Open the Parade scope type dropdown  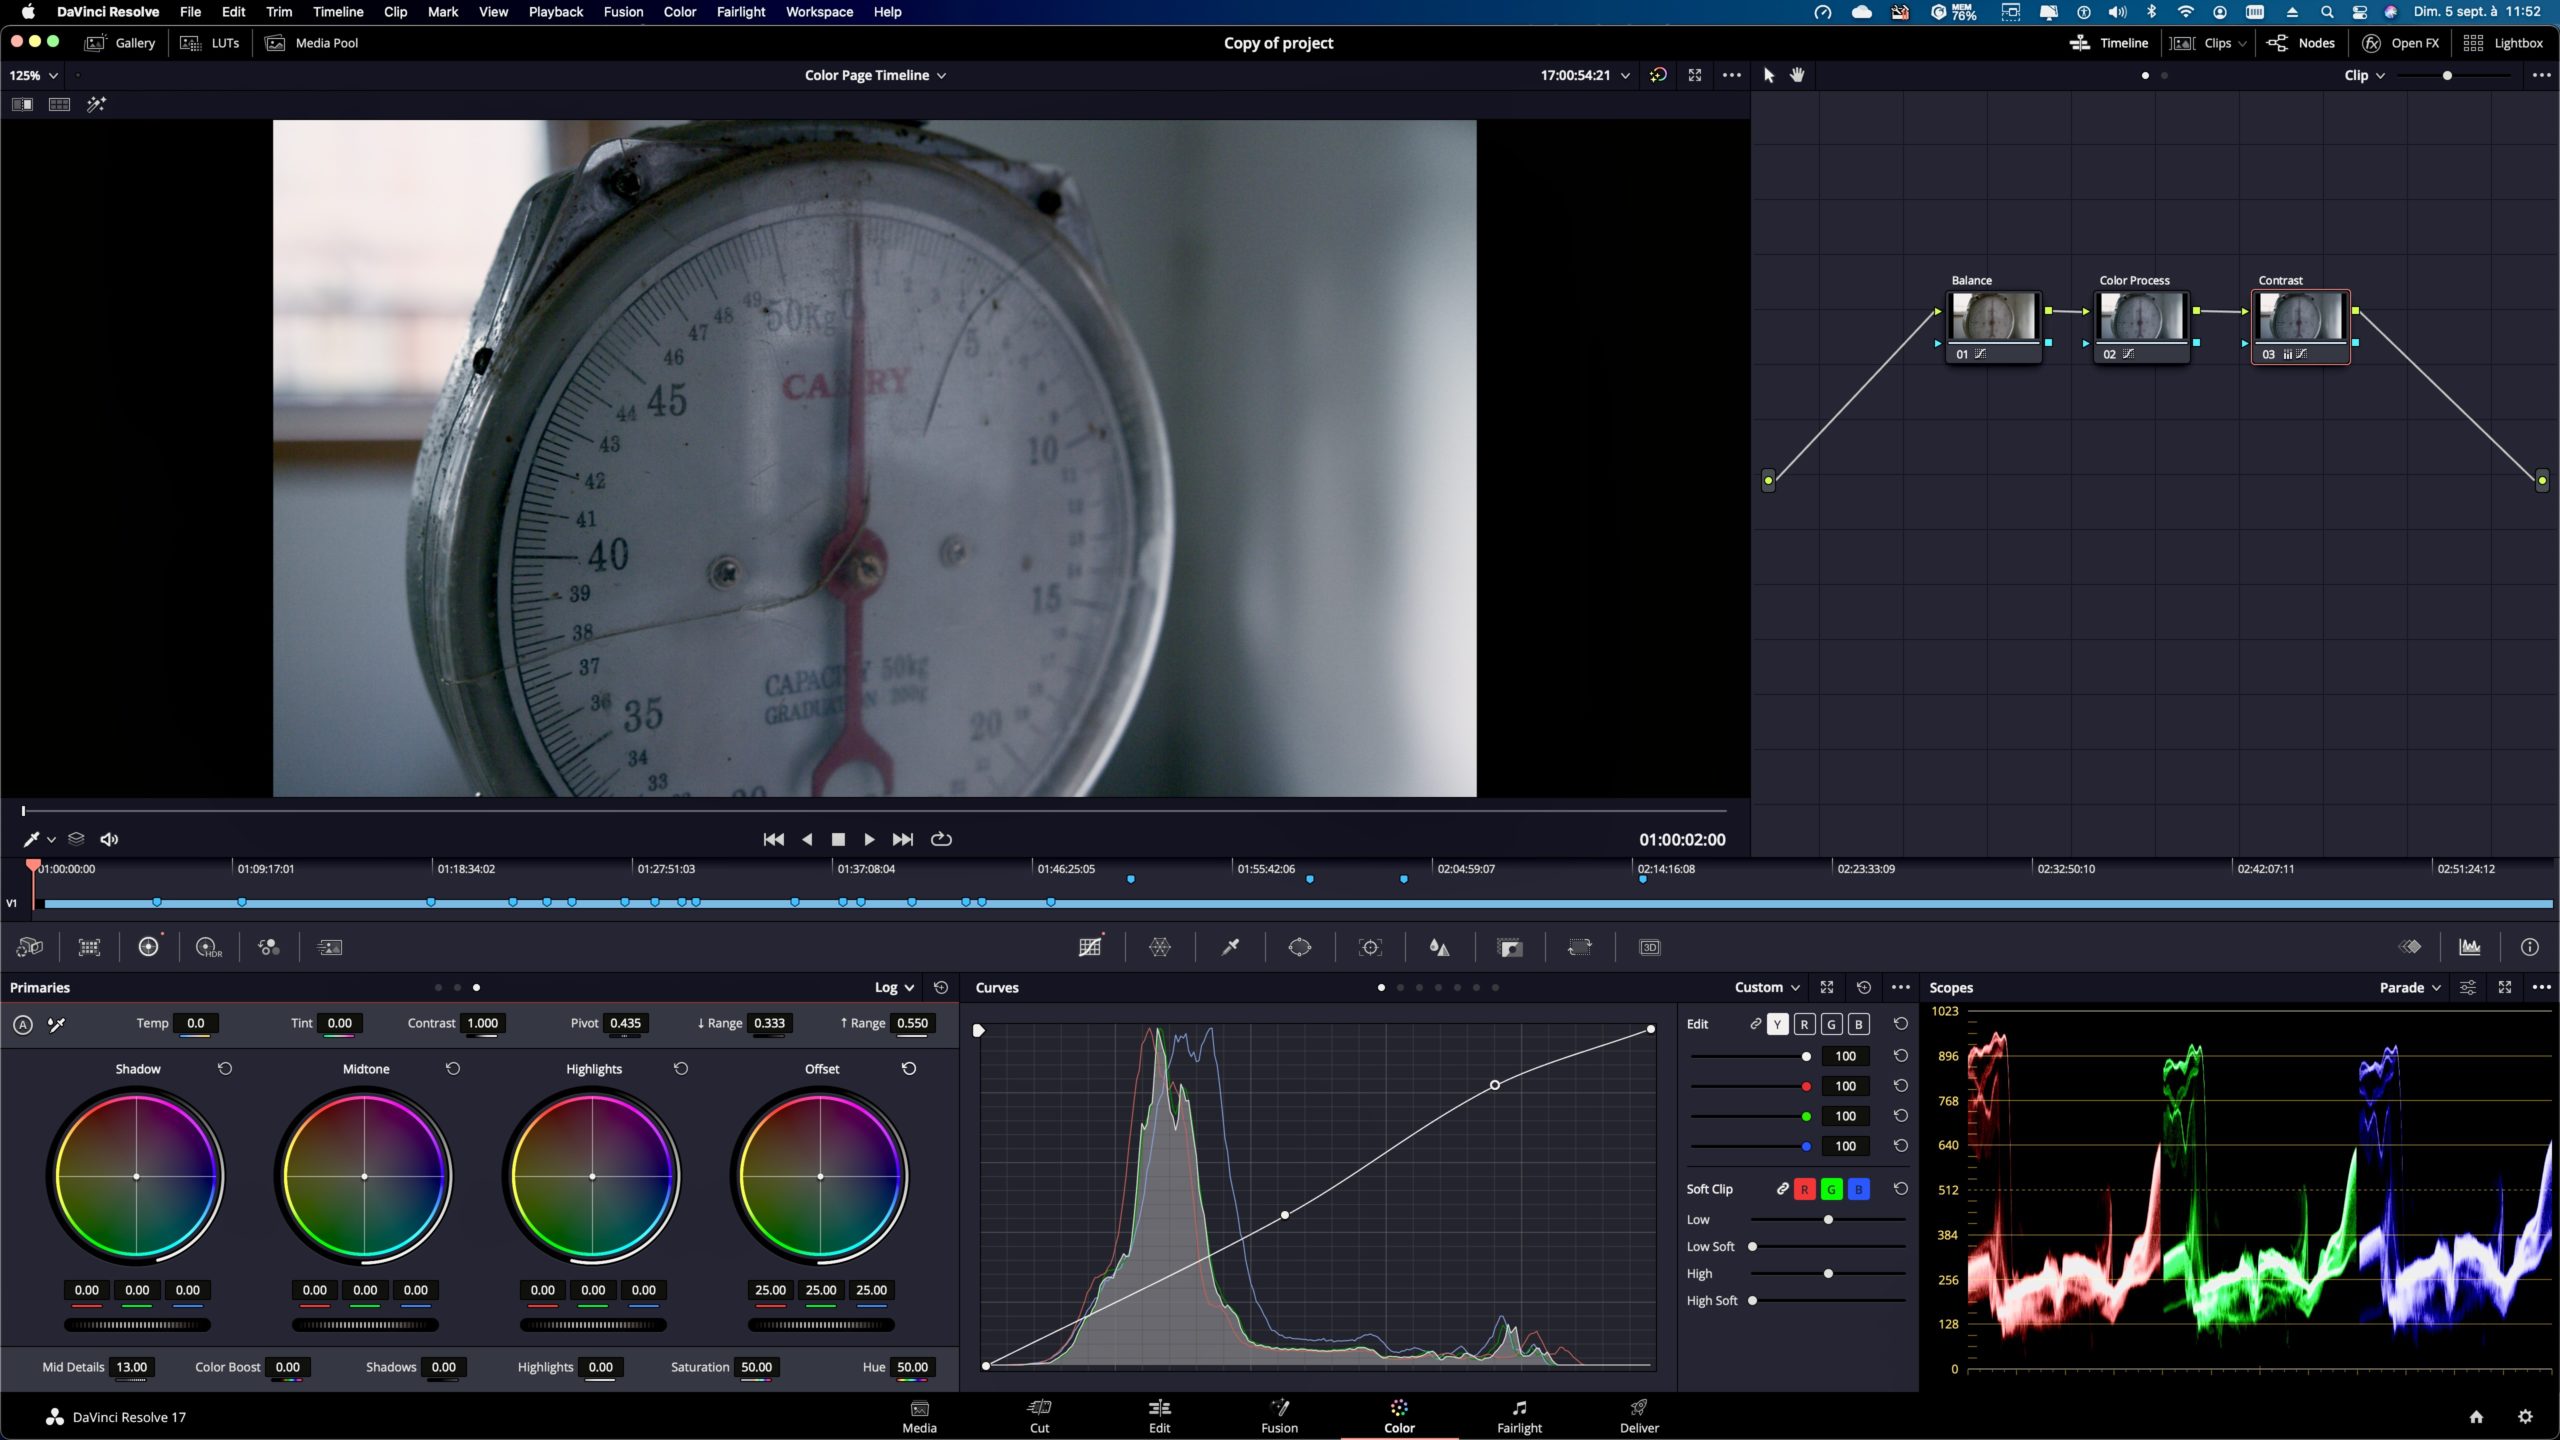tap(2410, 987)
